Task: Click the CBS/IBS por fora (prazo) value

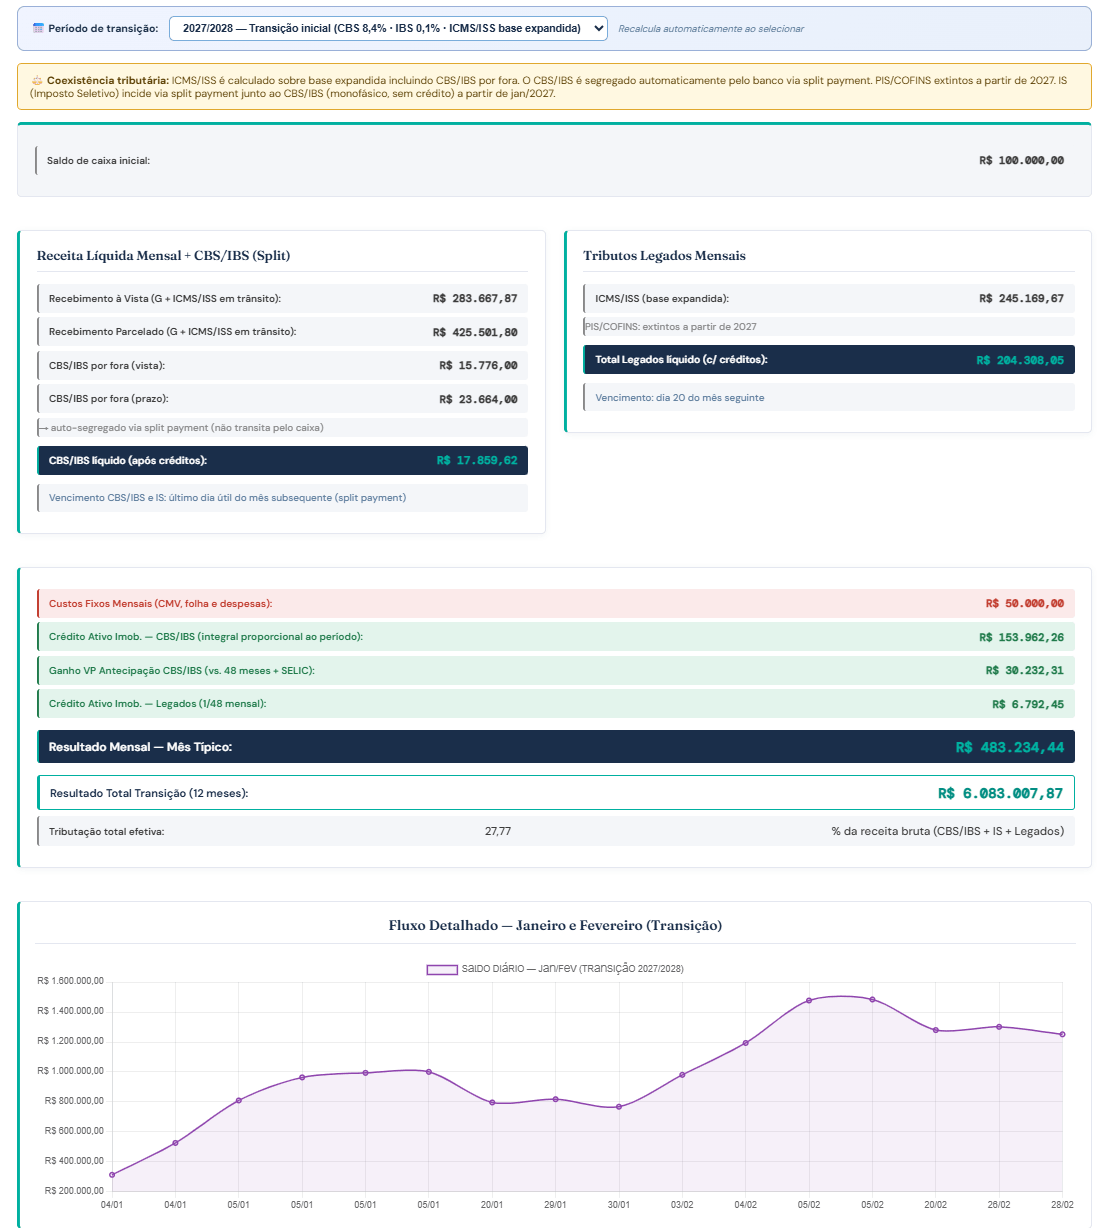Action: 478,399
